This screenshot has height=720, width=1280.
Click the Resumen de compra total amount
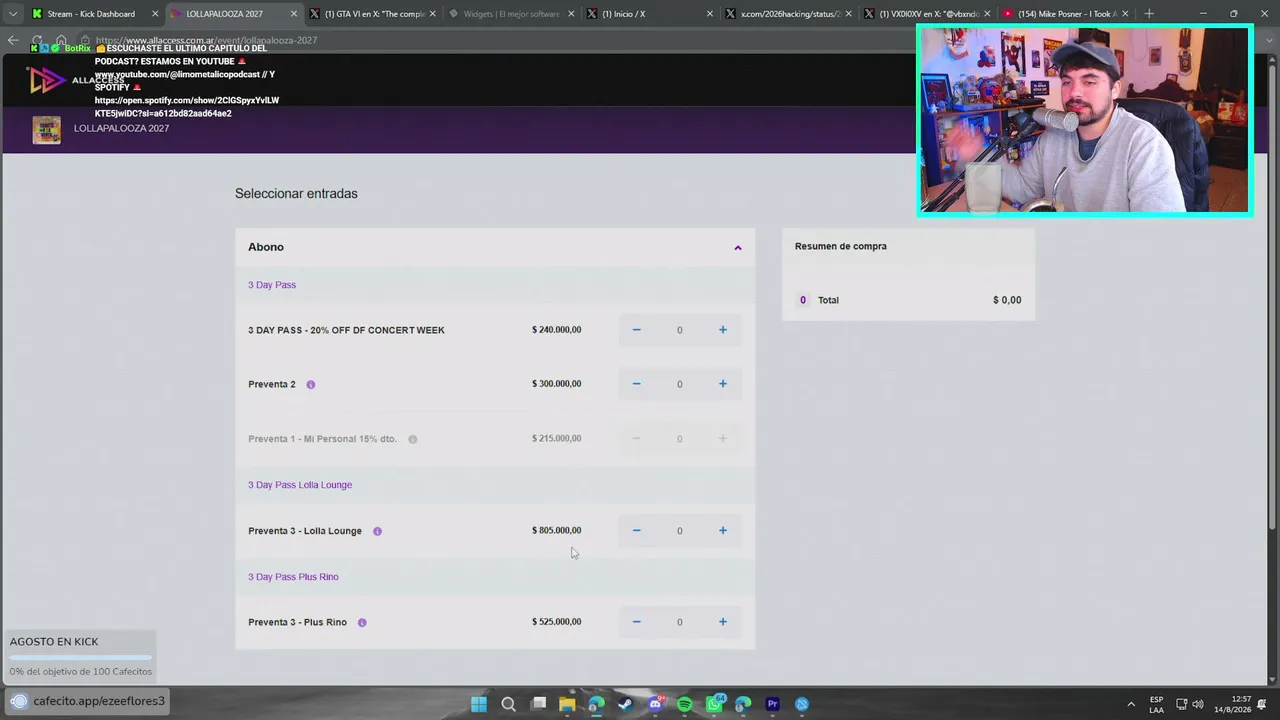(x=1007, y=300)
